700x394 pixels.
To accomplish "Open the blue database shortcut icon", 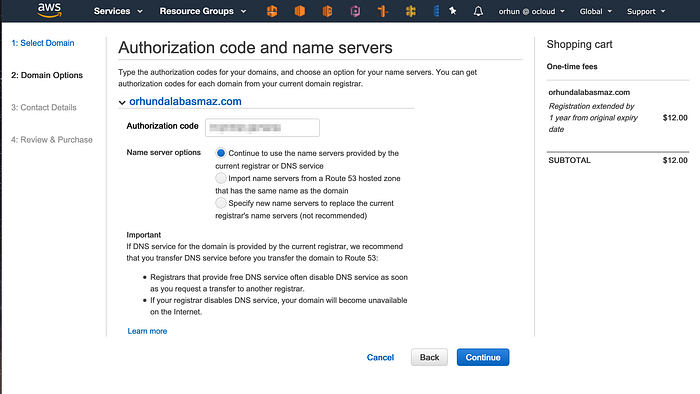I will tap(436, 11).
